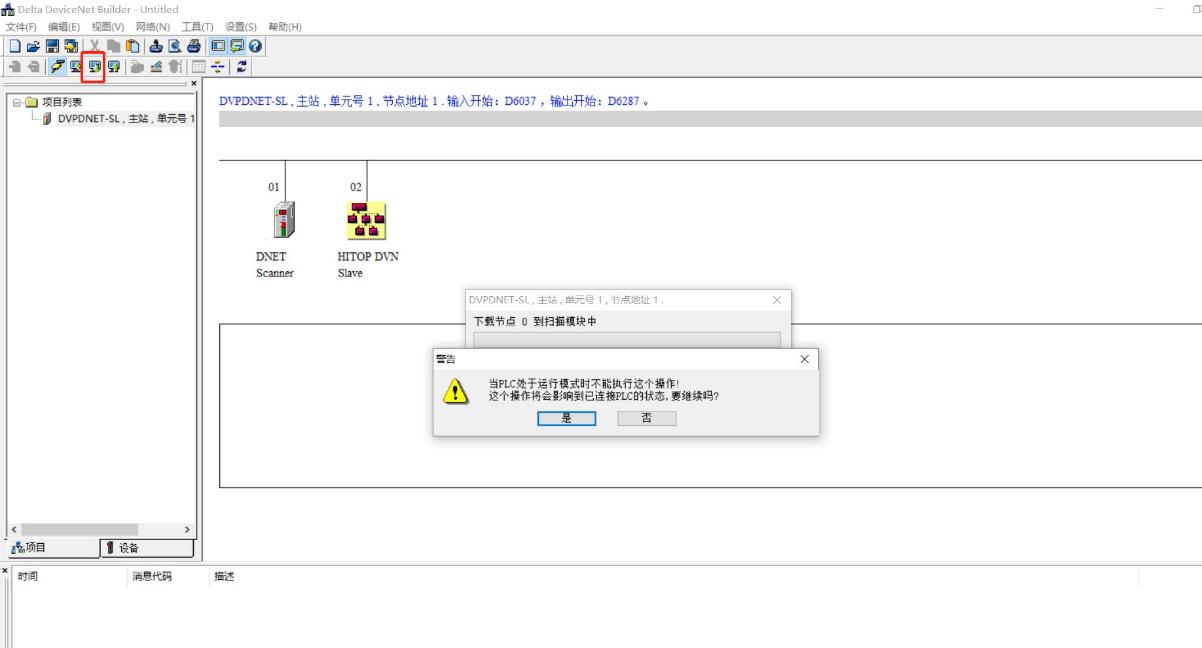
Task: Open the 帮助(H) menu
Action: tap(285, 26)
